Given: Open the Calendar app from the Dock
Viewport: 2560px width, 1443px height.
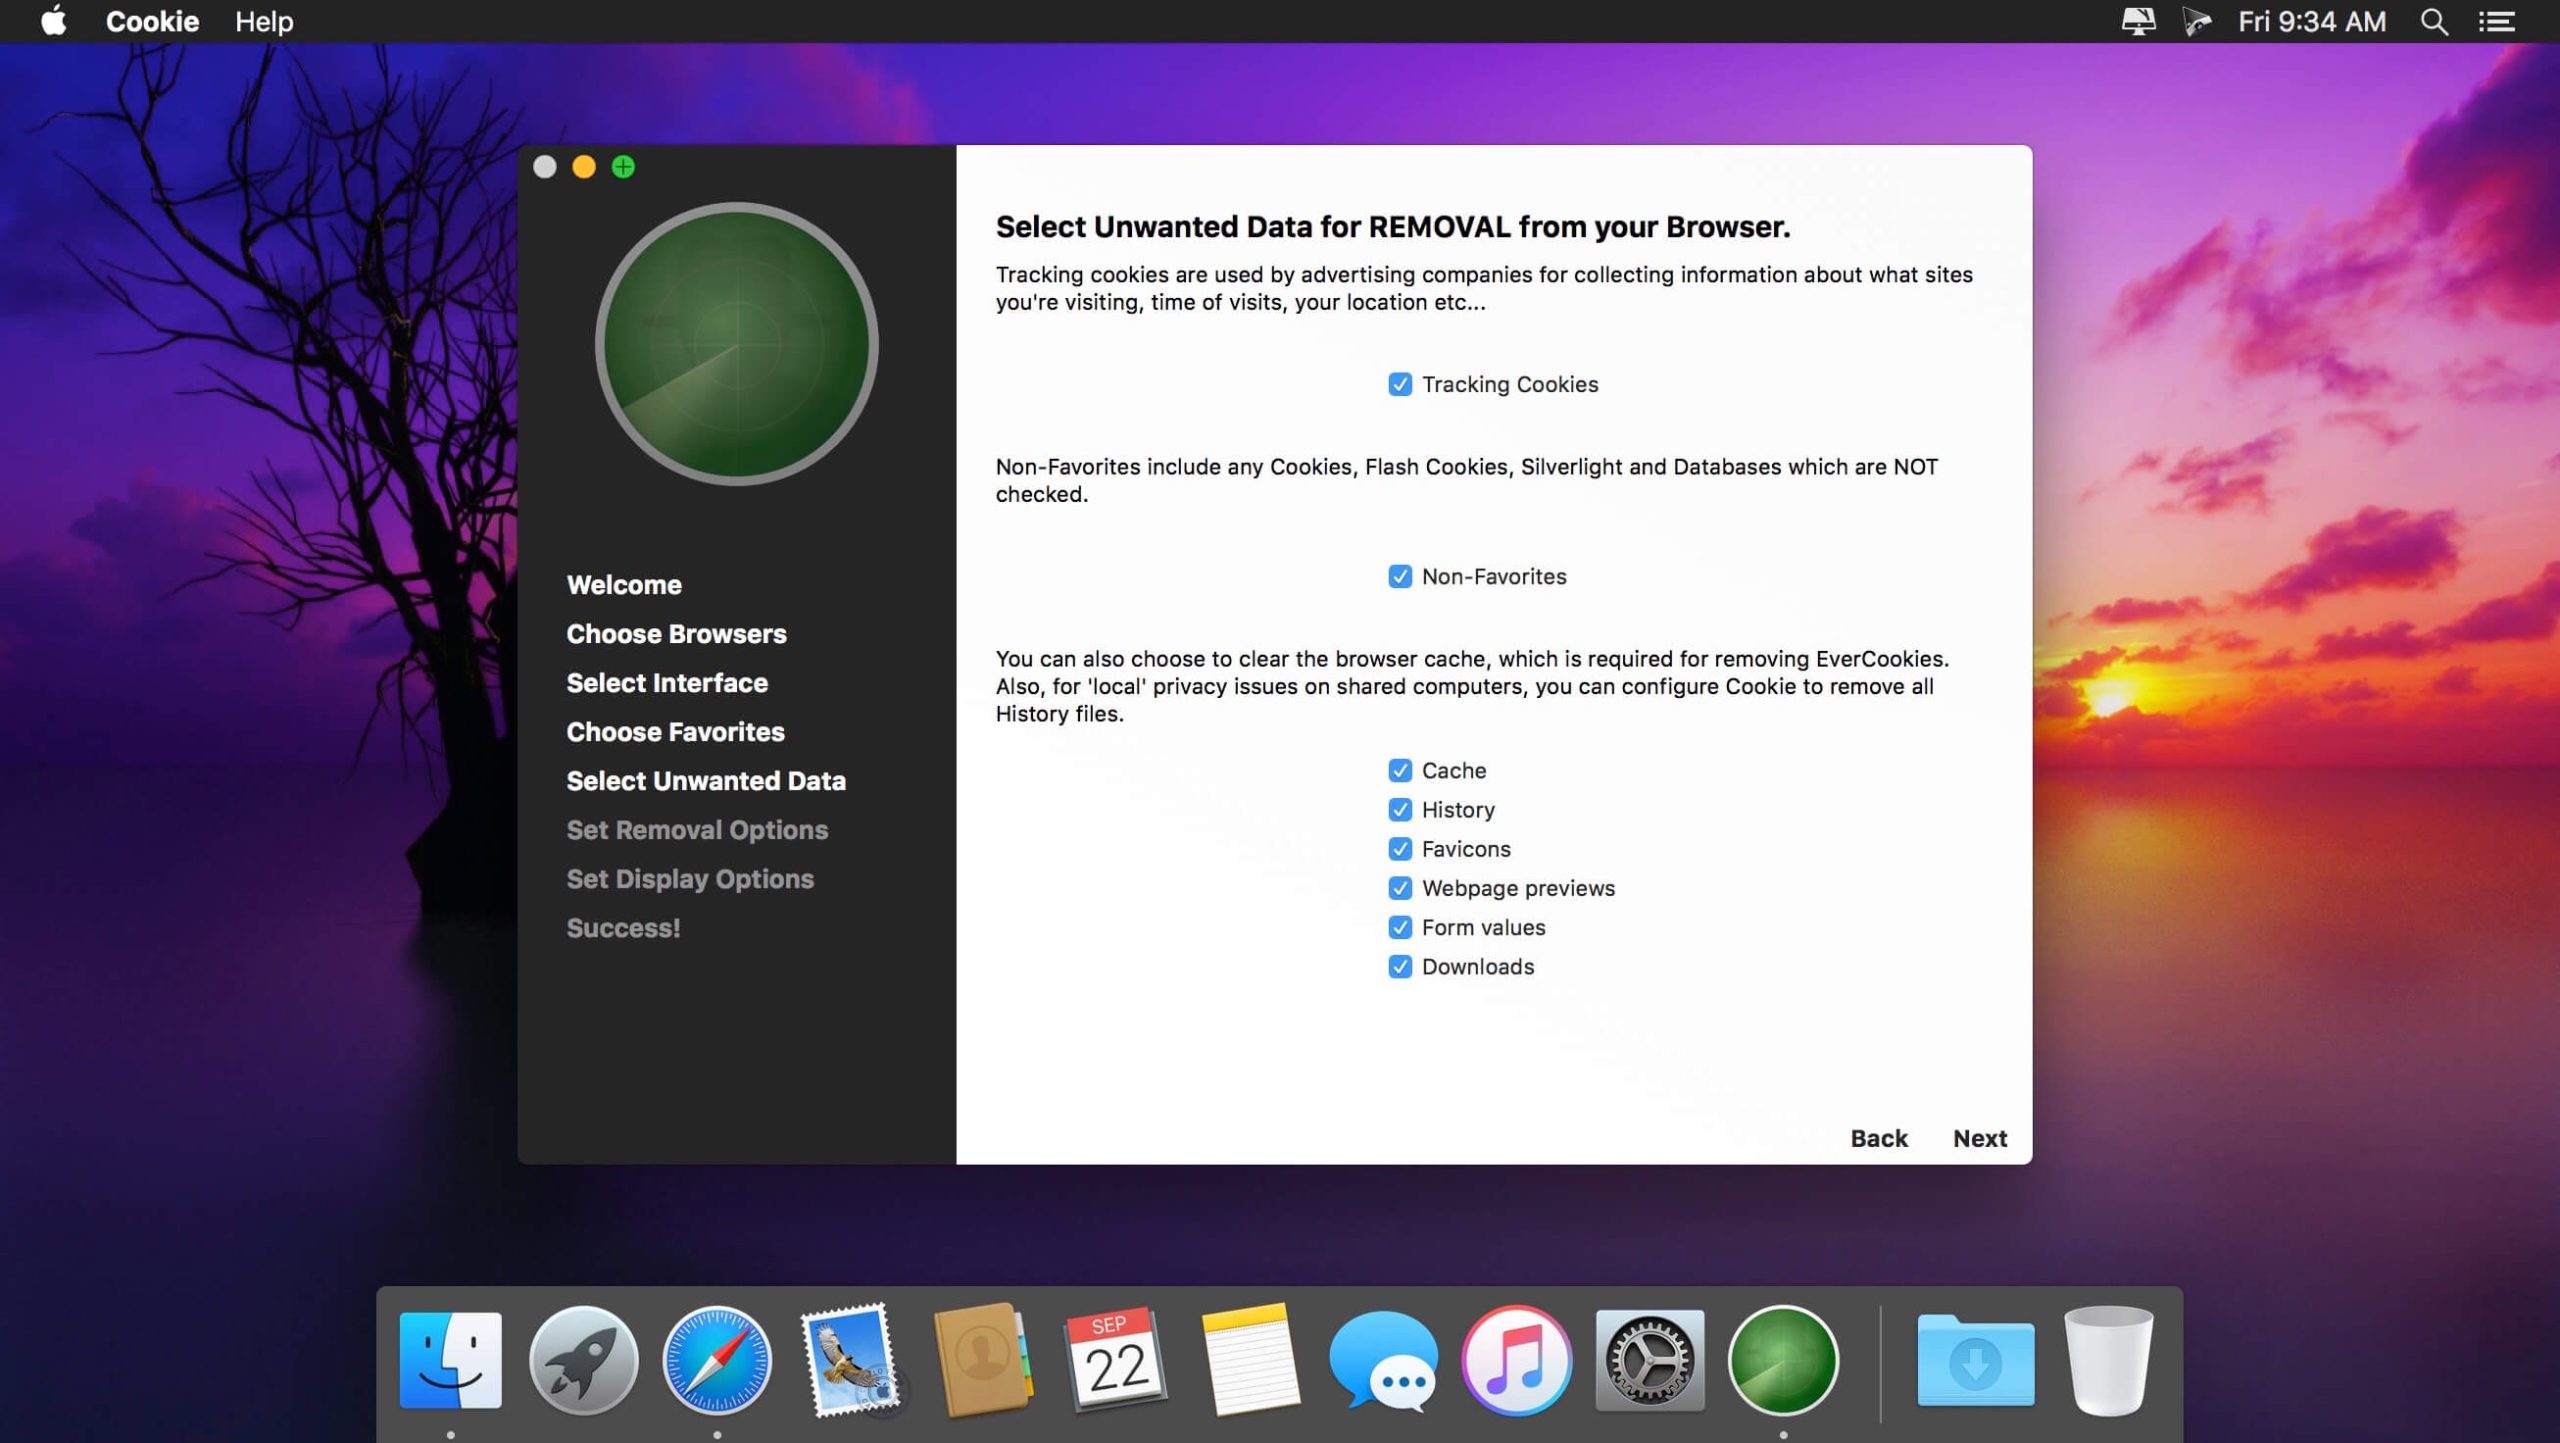Looking at the screenshot, I should tap(1114, 1360).
